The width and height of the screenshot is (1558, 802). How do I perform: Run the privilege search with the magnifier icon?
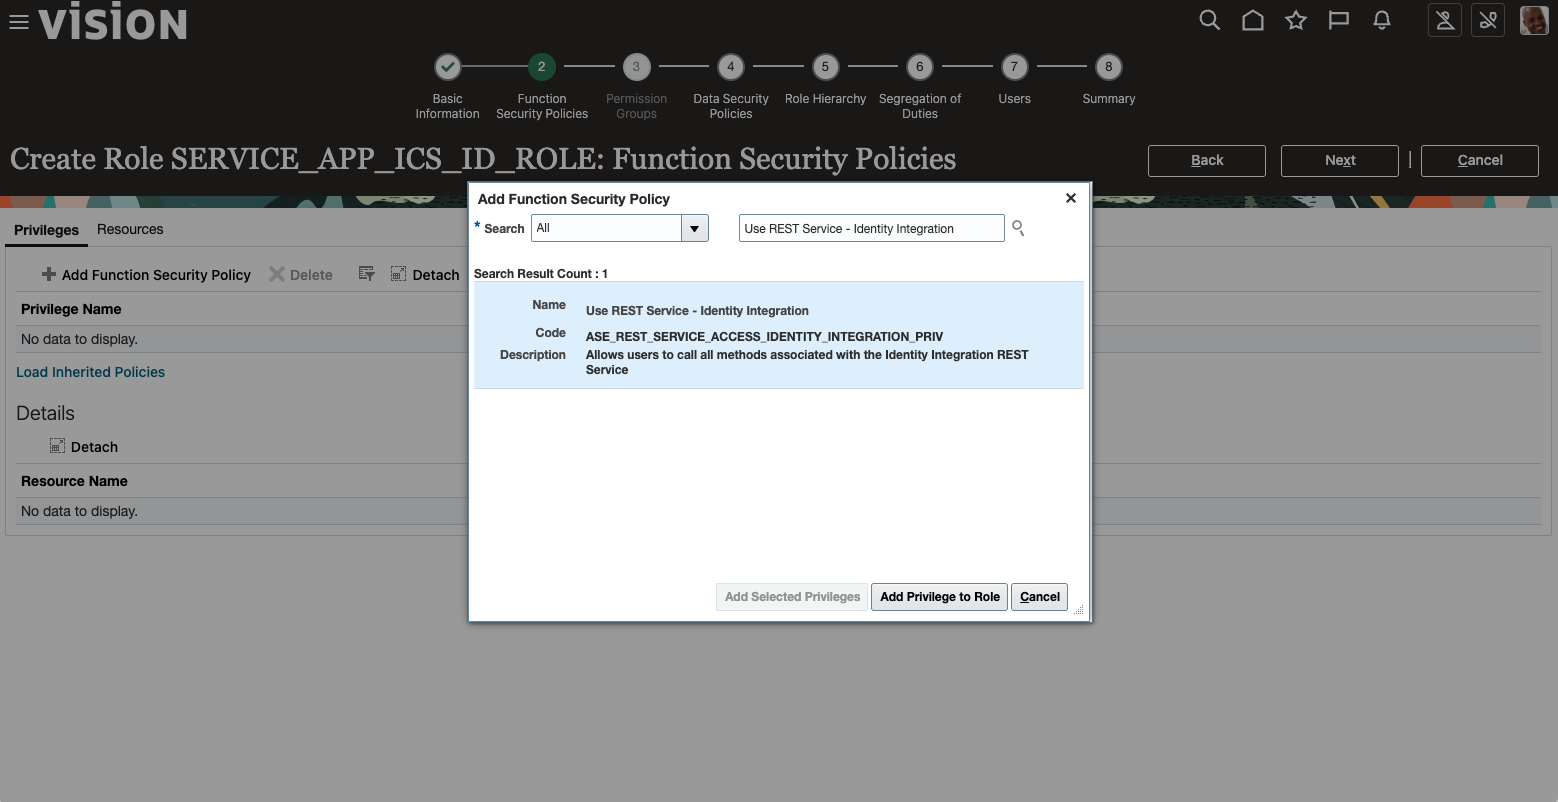[x=1018, y=228]
